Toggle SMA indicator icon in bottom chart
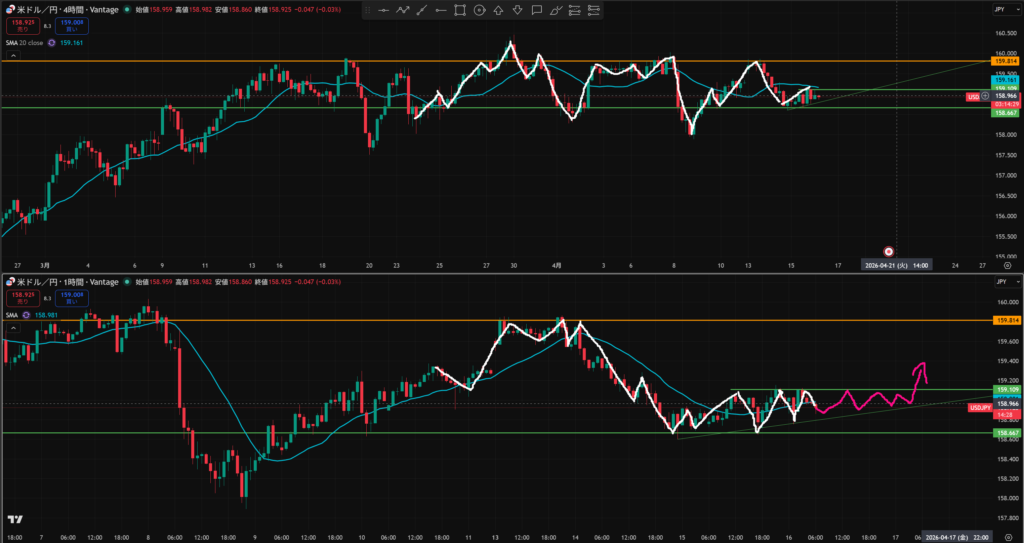Viewport: 1024px width, 543px height. pyautogui.click(x=27, y=315)
